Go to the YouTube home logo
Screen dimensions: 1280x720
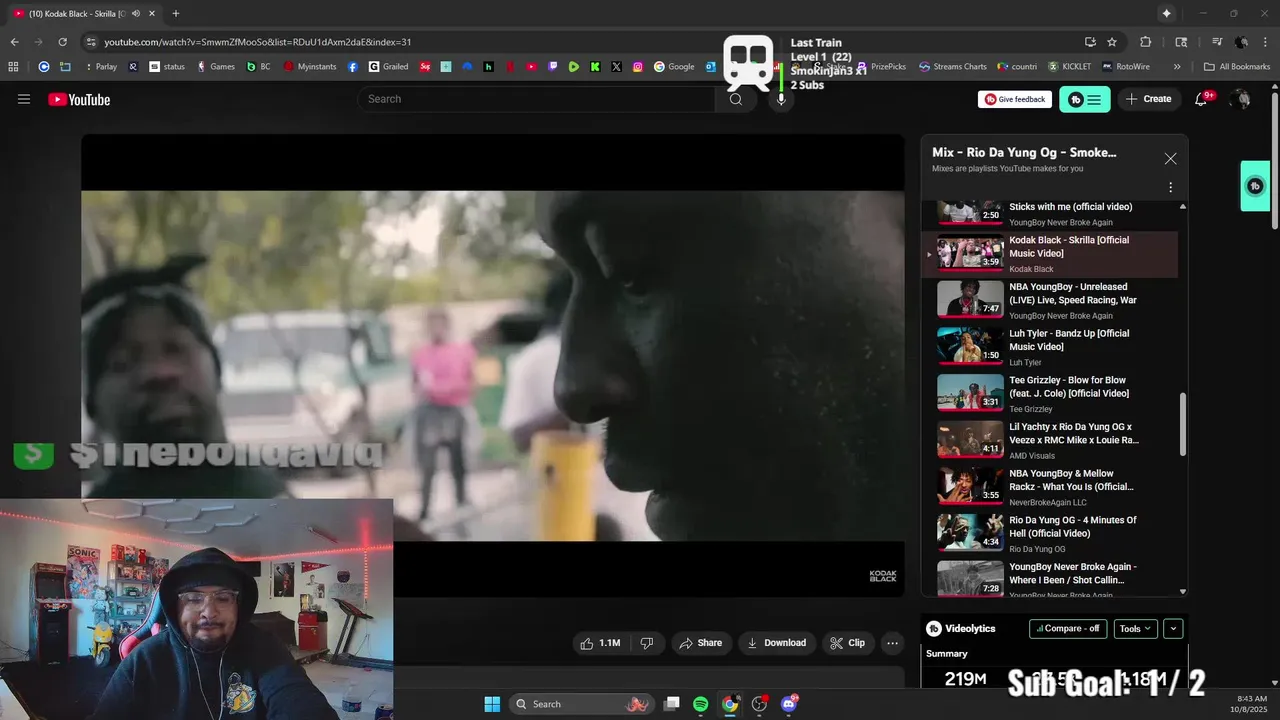79,99
